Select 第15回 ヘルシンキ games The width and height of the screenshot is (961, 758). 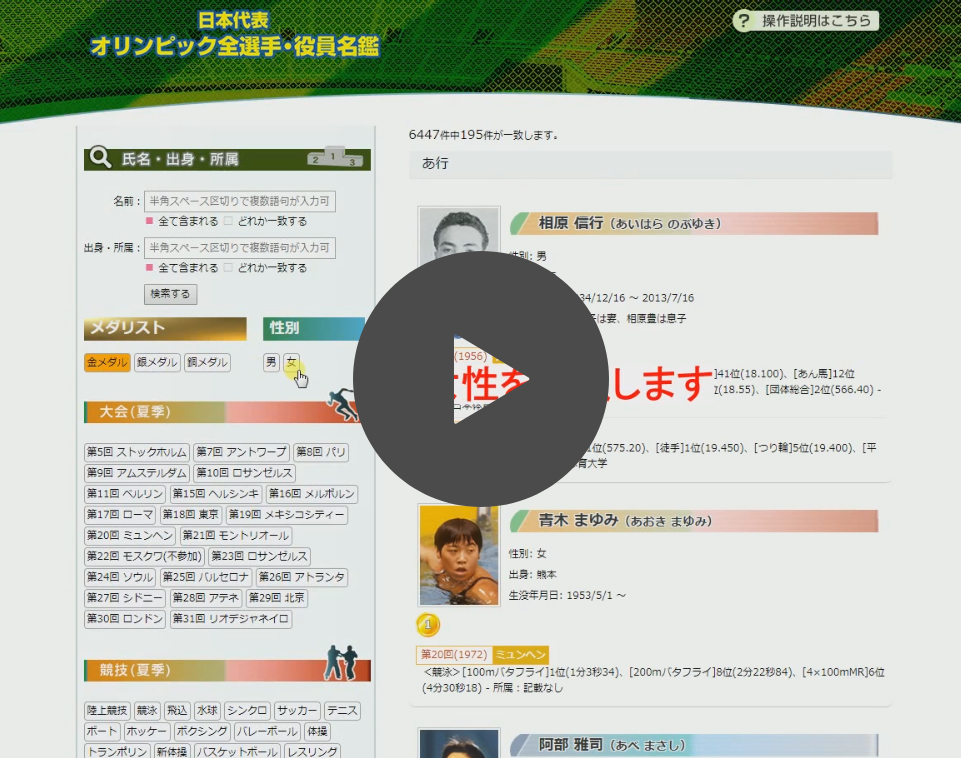pos(216,494)
